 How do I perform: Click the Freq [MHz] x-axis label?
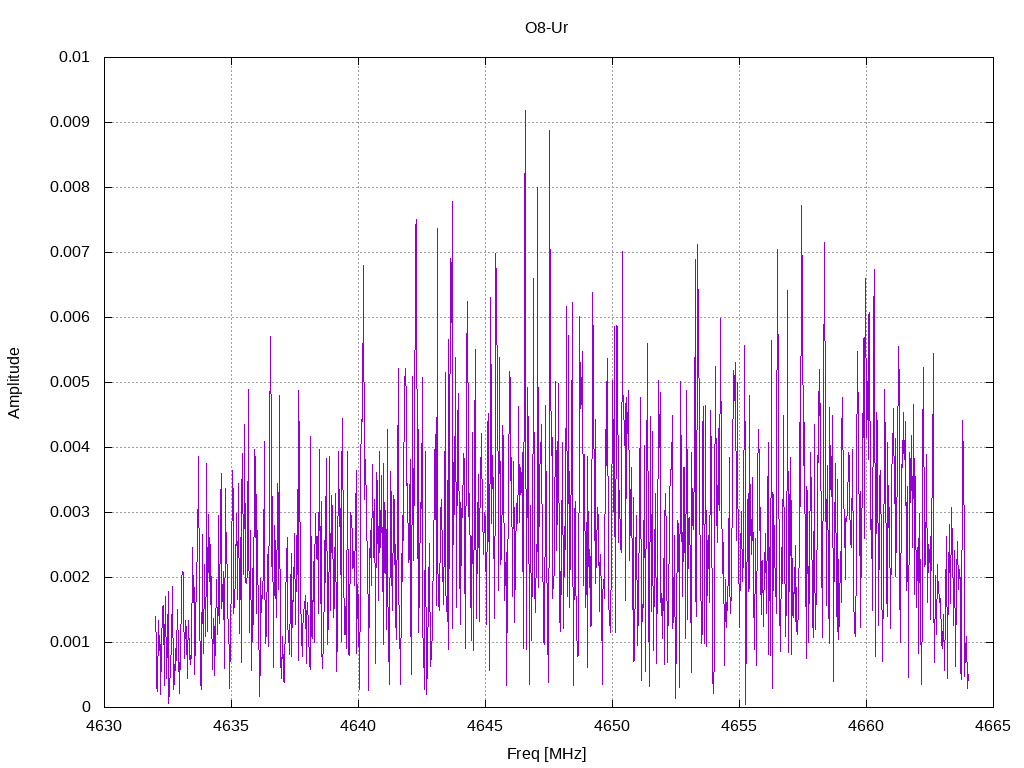[x=547, y=754]
